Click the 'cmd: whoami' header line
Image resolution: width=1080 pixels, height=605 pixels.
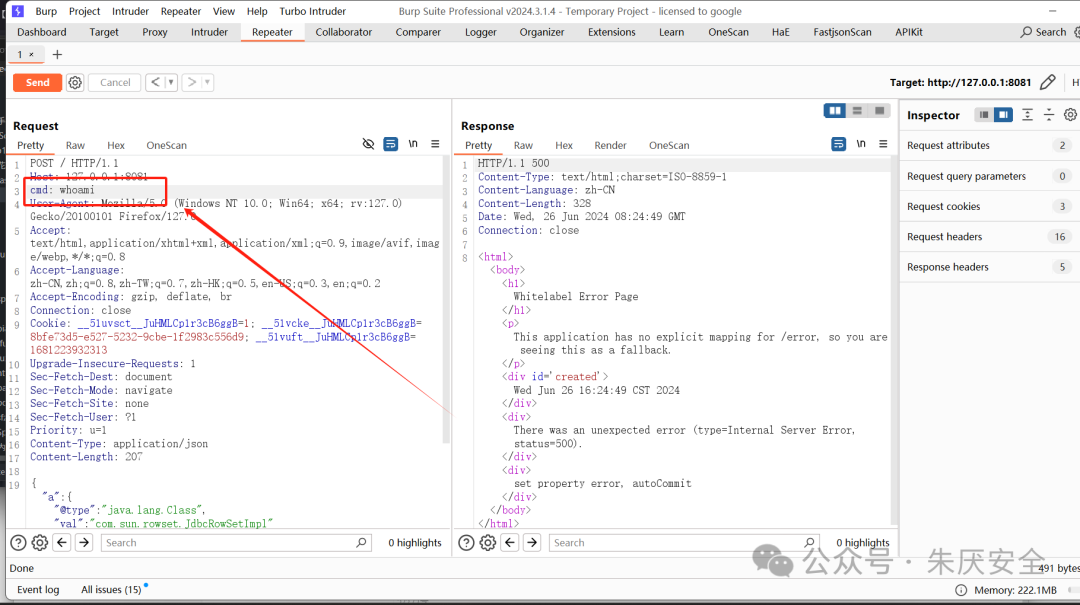[x=62, y=190]
